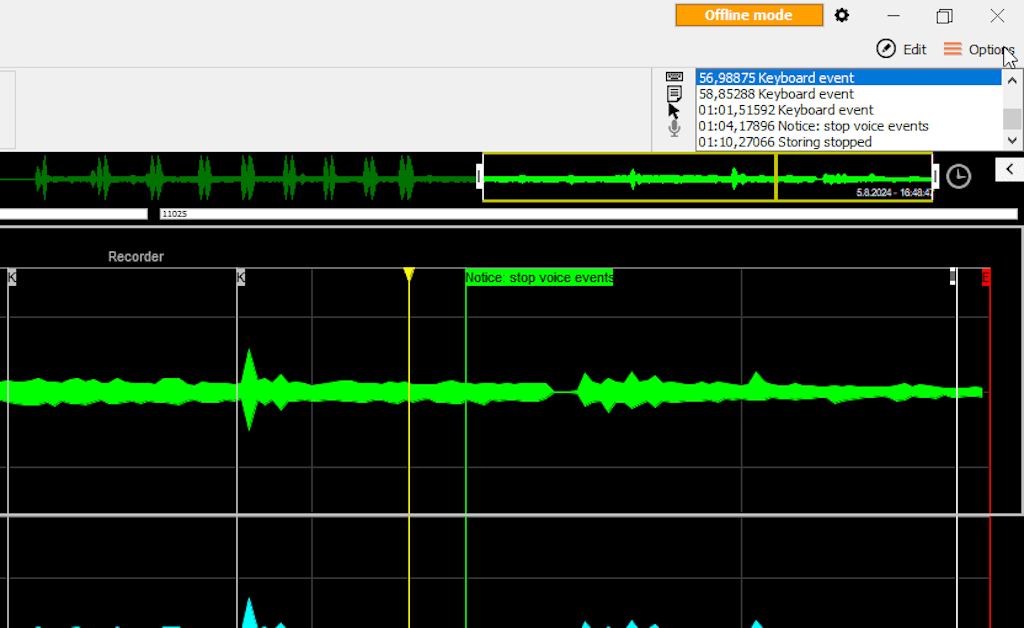The image size is (1024, 628).
Task: Click event list scroll up arrow
Action: pos(1012,80)
